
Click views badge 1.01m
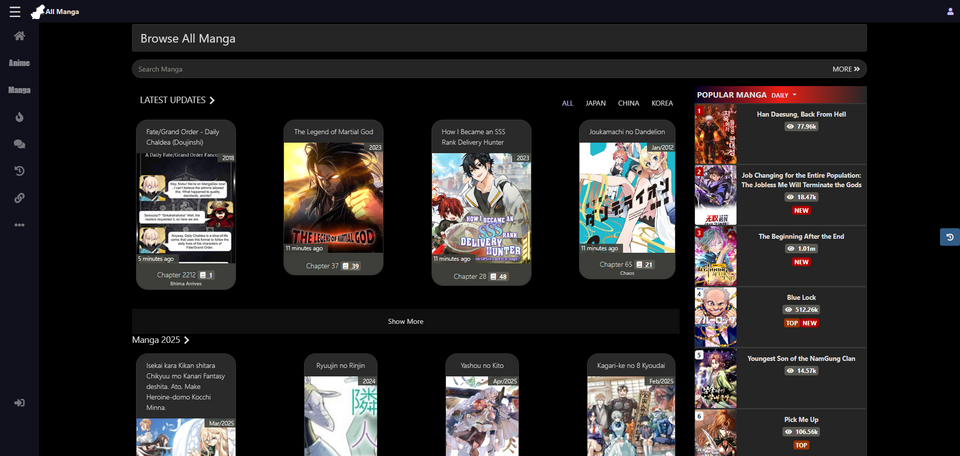(x=801, y=249)
